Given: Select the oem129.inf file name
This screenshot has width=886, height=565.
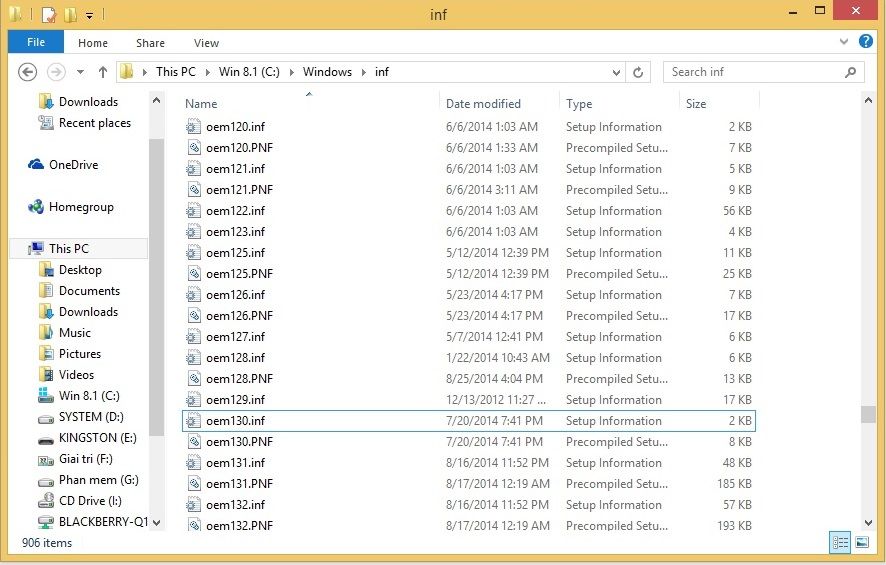Looking at the screenshot, I should click(x=235, y=400).
